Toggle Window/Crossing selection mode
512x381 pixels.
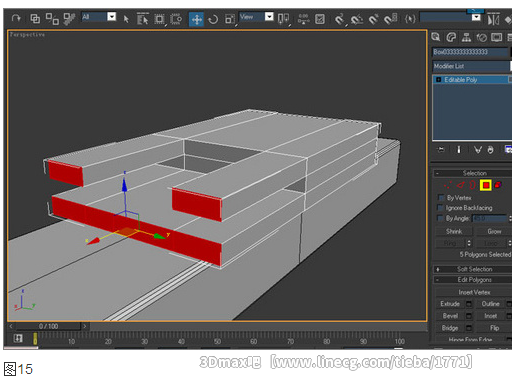click(x=176, y=19)
